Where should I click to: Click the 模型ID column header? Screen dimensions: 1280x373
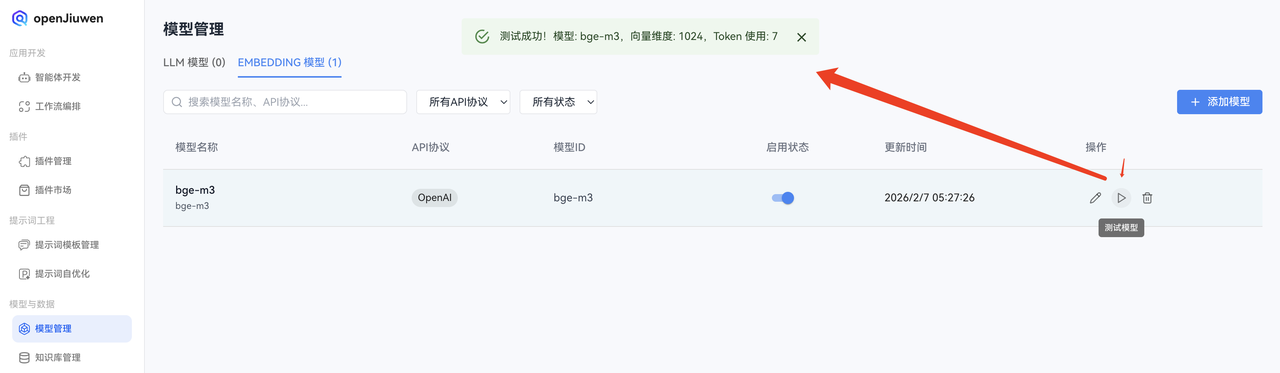[569, 147]
